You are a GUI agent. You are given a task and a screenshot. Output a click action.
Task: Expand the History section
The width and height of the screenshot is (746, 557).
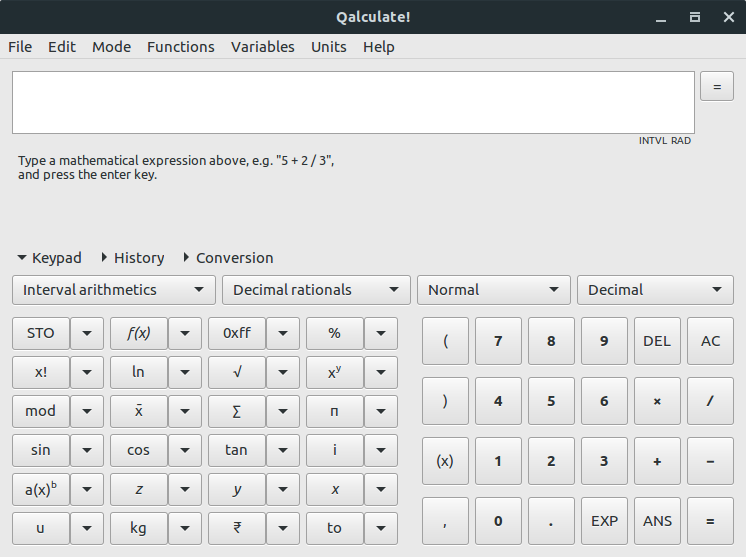click(133, 258)
